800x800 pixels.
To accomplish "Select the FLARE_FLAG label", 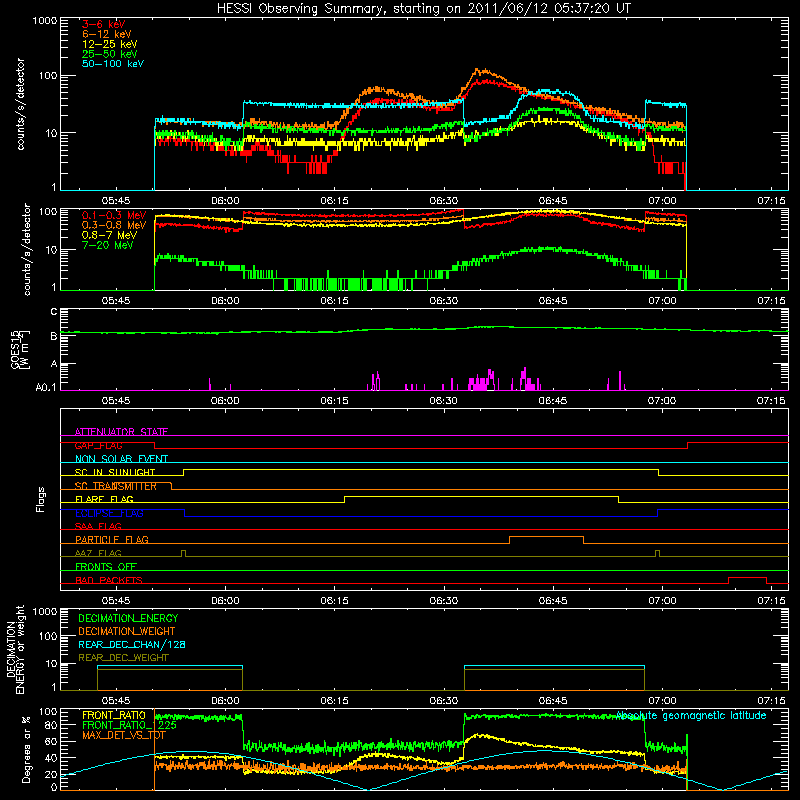I will [104, 499].
